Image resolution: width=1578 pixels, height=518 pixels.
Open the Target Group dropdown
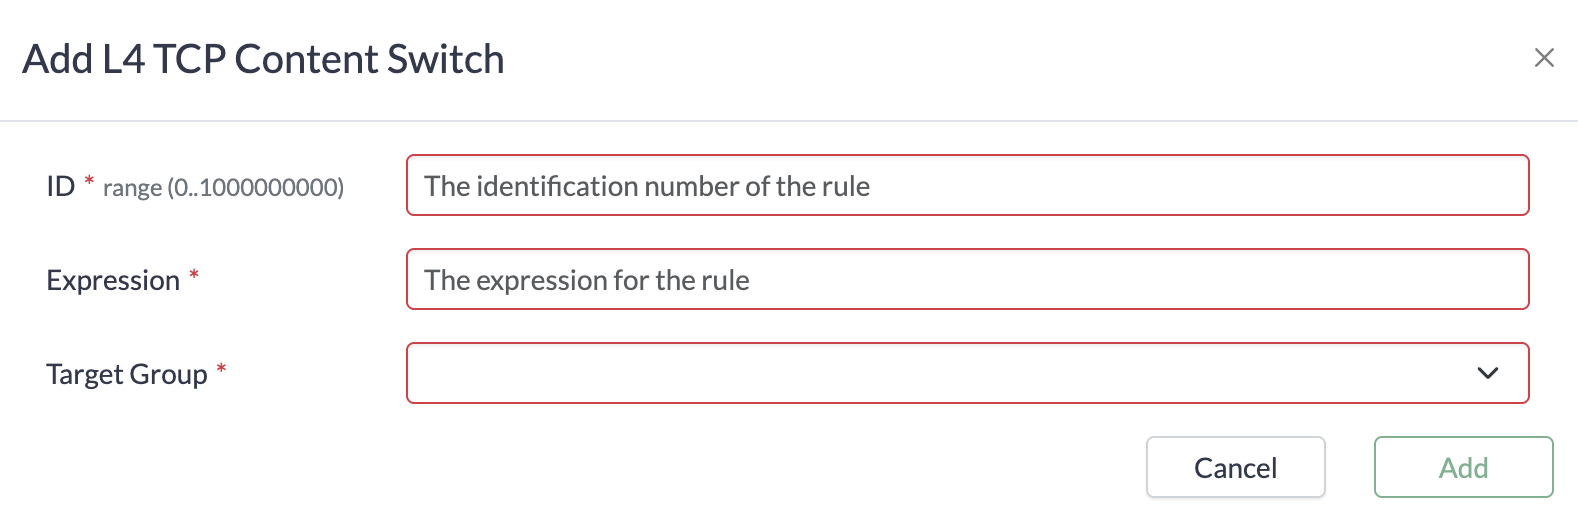coord(966,373)
